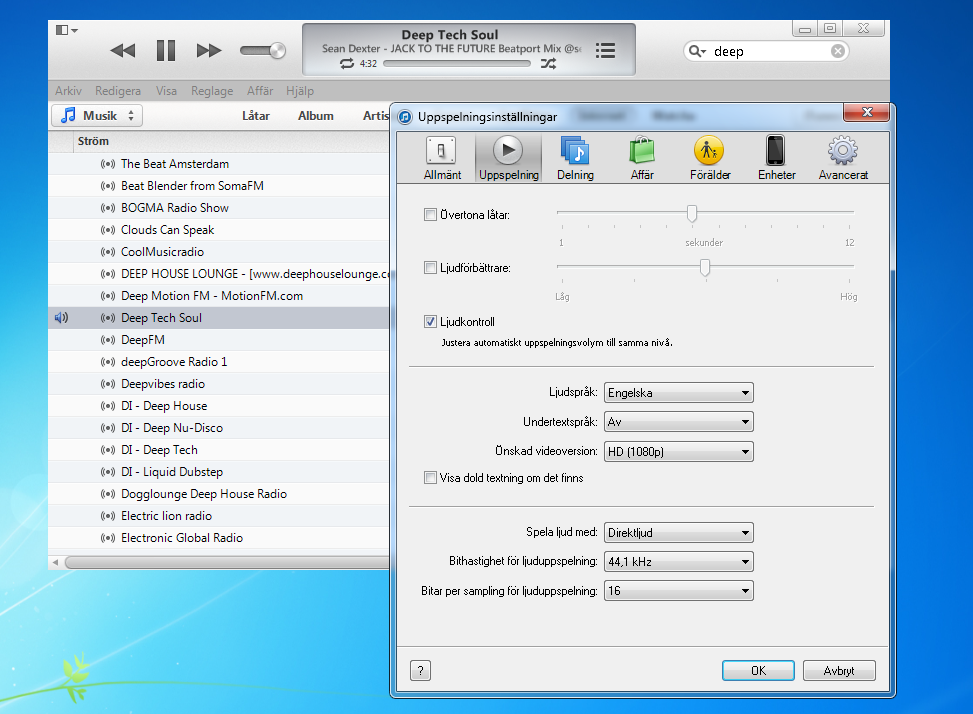This screenshot has width=973, height=714.
Task: Open the Affär menu in menu bar
Action: [x=260, y=91]
